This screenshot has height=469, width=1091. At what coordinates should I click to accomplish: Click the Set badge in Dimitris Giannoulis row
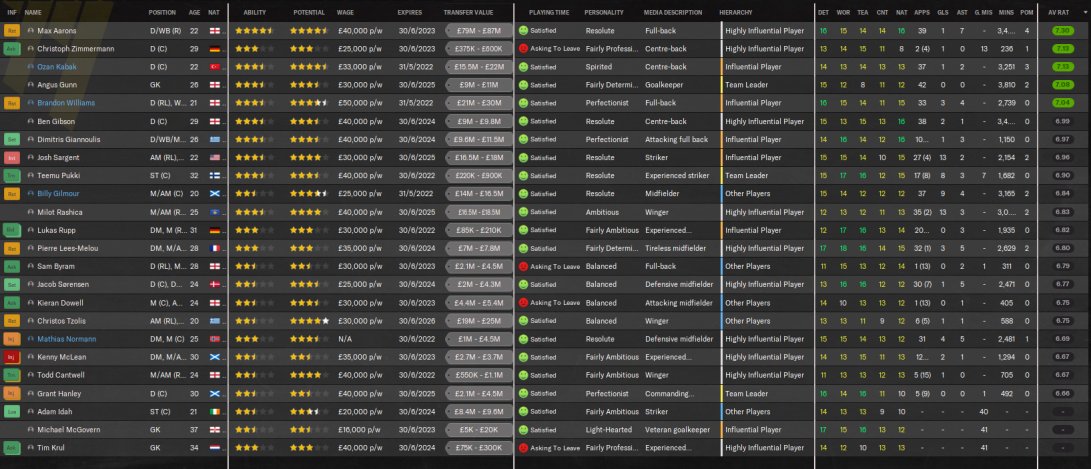12,139
